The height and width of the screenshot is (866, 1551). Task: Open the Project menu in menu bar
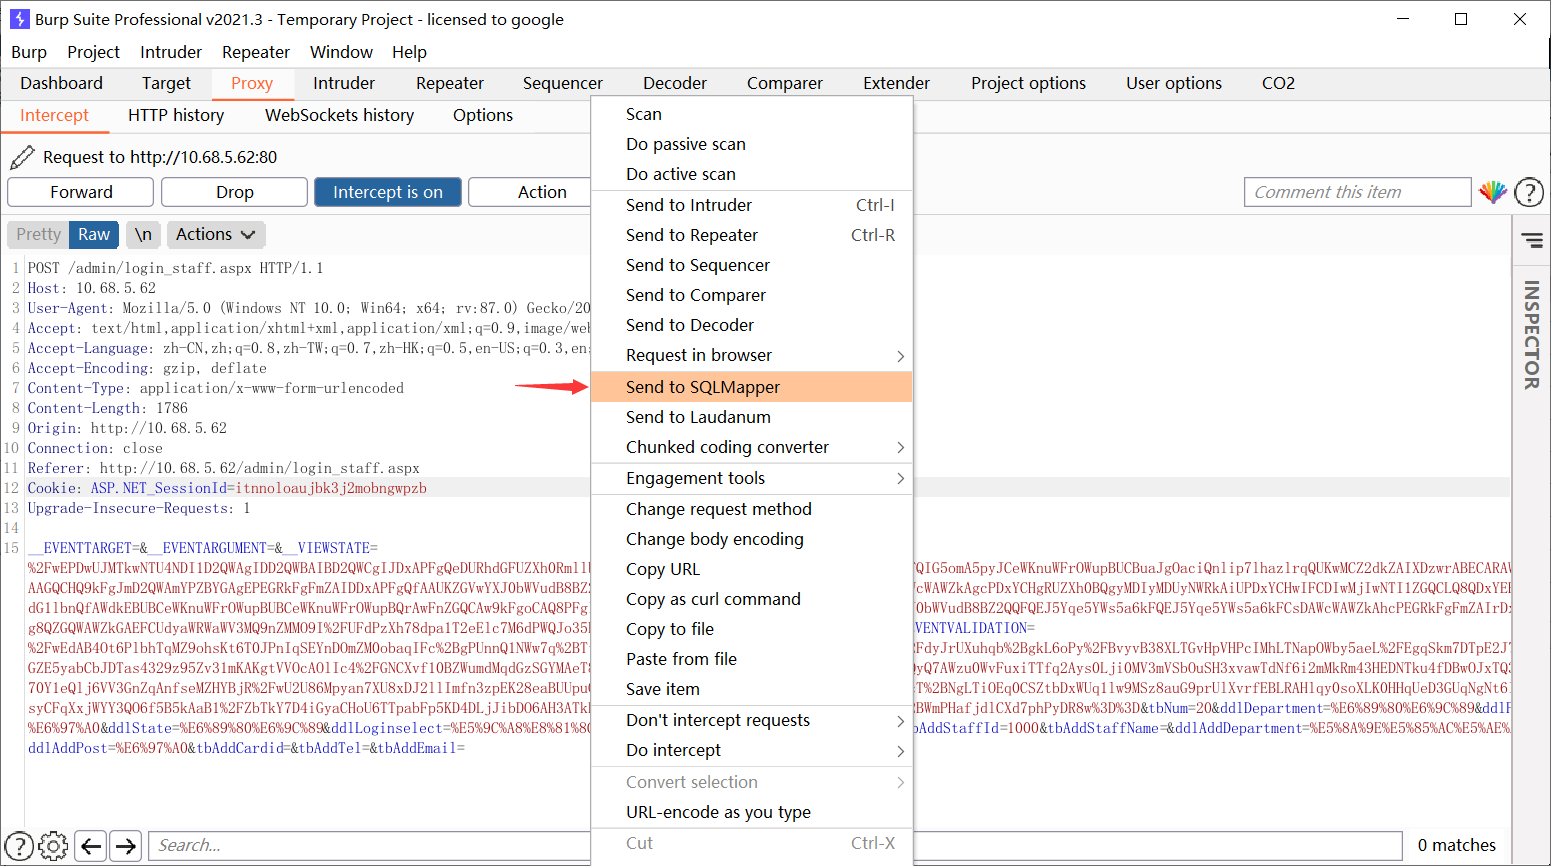pyautogui.click(x=93, y=52)
